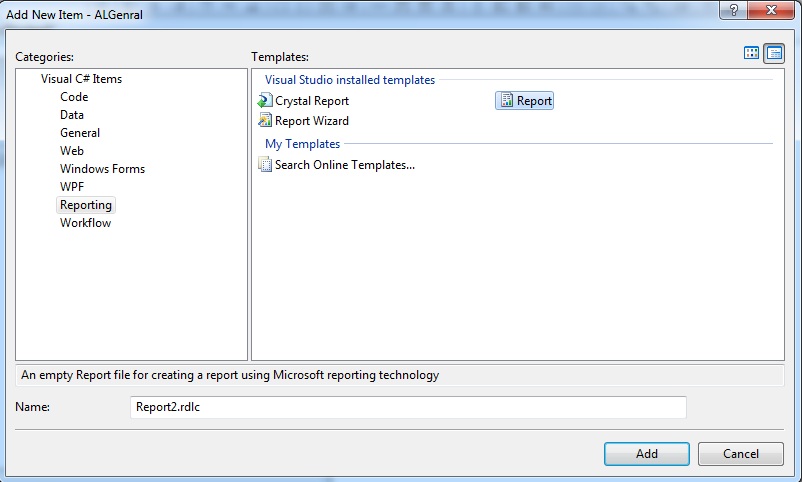The height and width of the screenshot is (482, 802).
Task: Click the dialog help question mark button
Action: coord(733,10)
